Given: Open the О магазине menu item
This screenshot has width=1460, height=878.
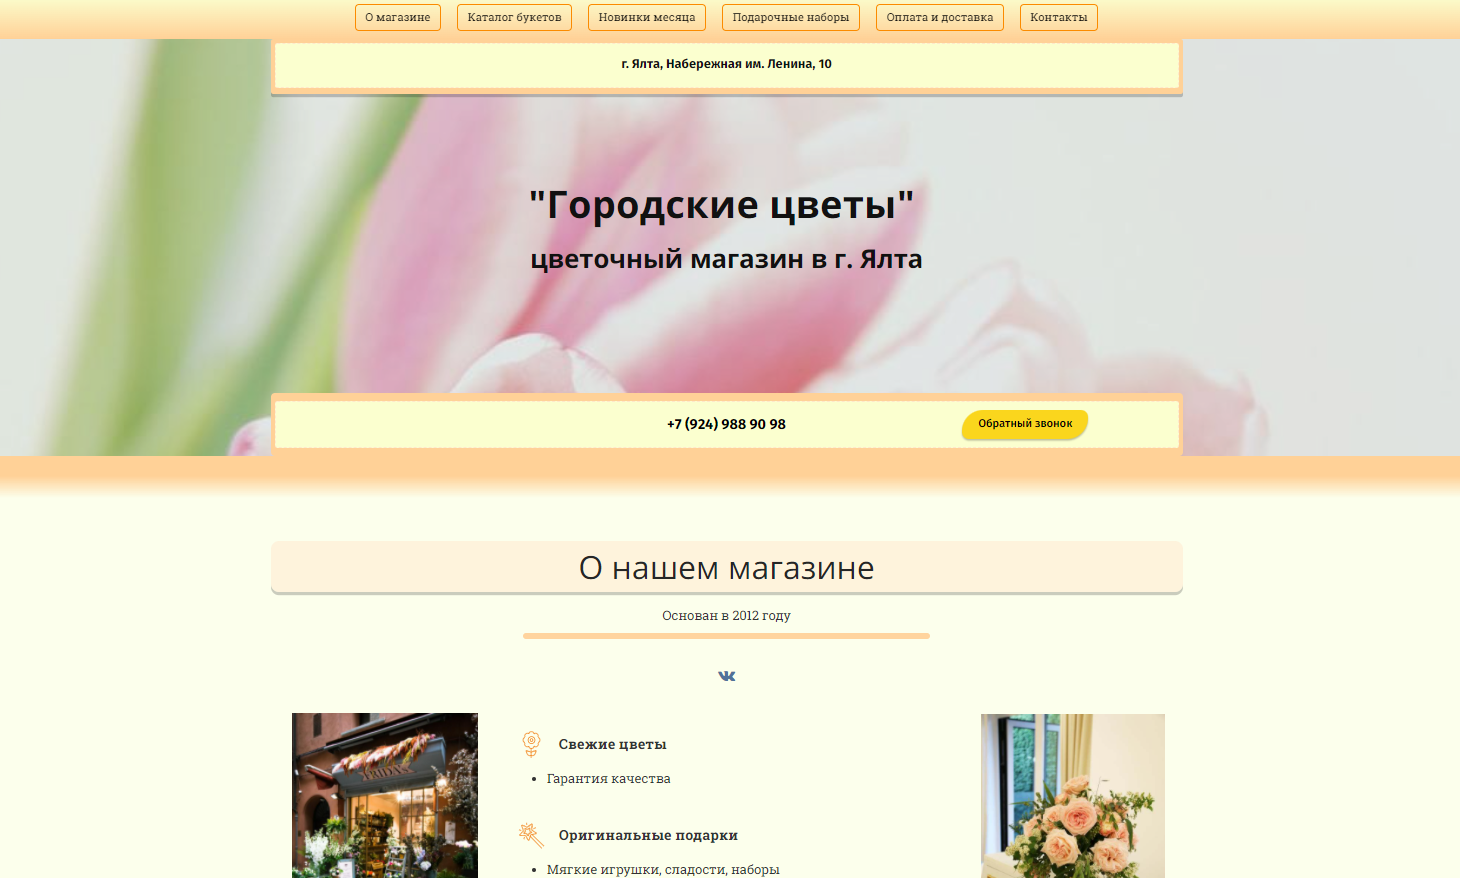Looking at the screenshot, I should tap(397, 18).
